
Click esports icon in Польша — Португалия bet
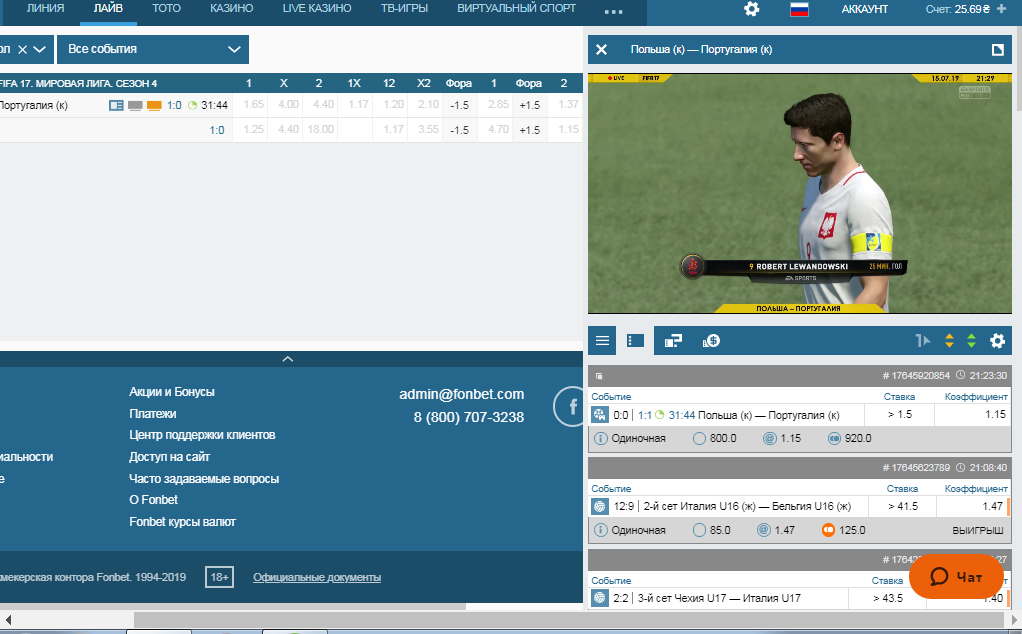point(600,415)
